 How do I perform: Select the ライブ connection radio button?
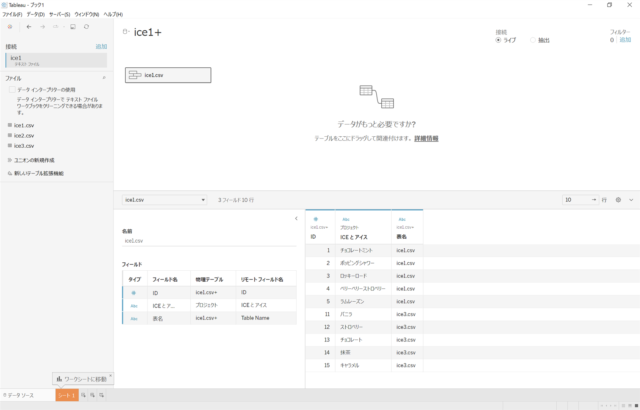coord(499,39)
